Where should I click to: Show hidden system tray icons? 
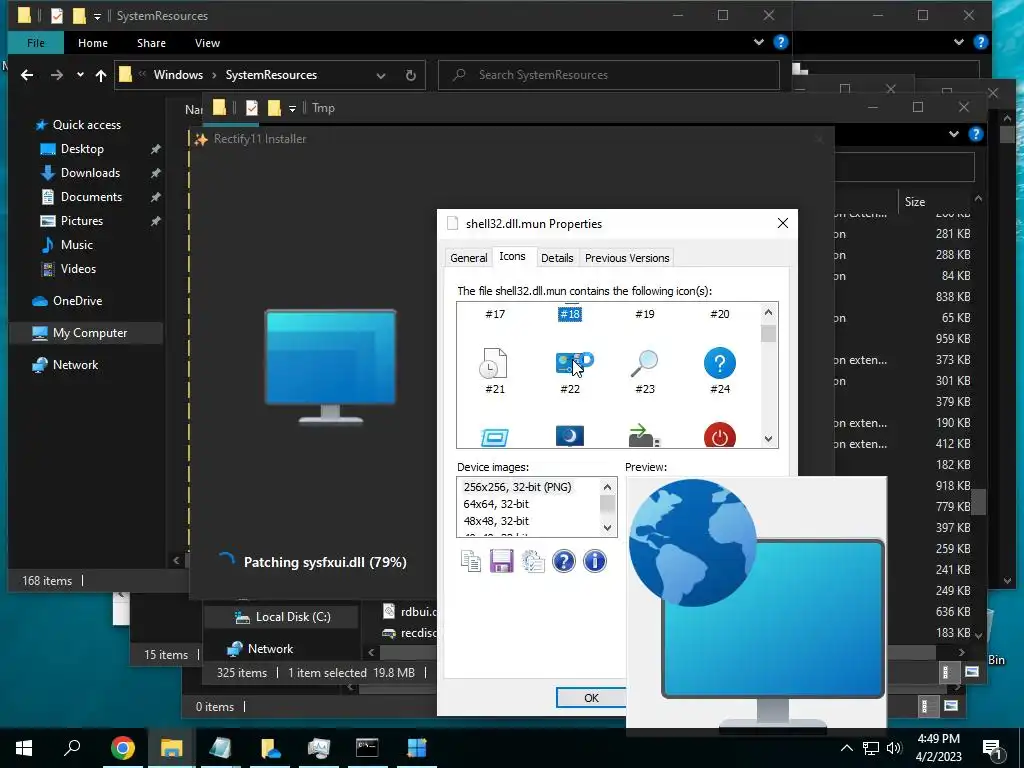[x=846, y=748]
